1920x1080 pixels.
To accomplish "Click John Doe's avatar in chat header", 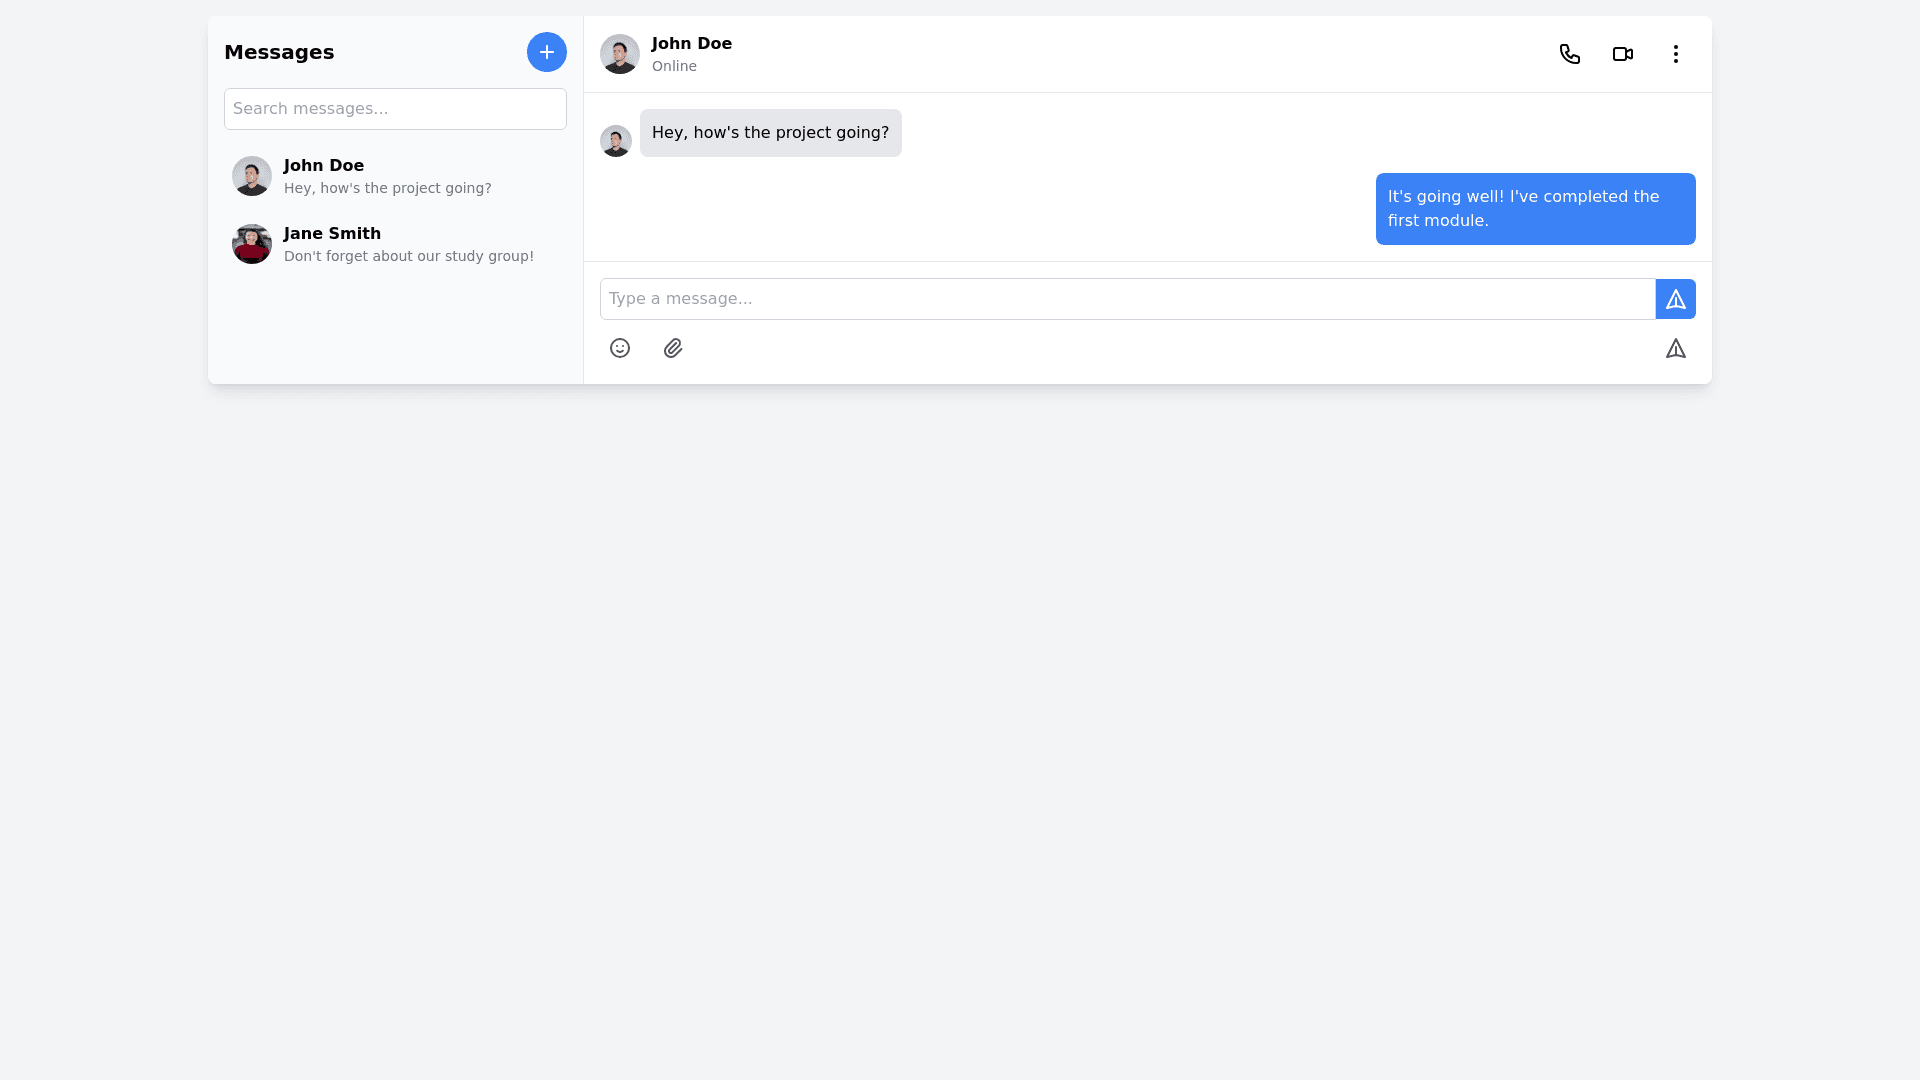I will click(620, 54).
